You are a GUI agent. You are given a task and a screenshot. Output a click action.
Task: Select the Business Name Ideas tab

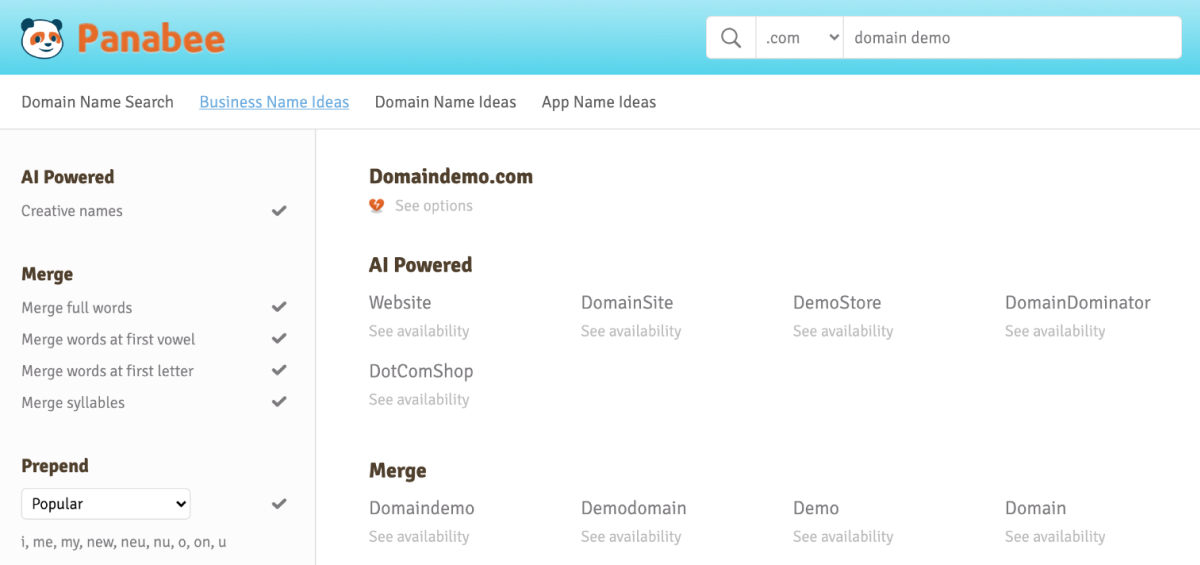(274, 102)
